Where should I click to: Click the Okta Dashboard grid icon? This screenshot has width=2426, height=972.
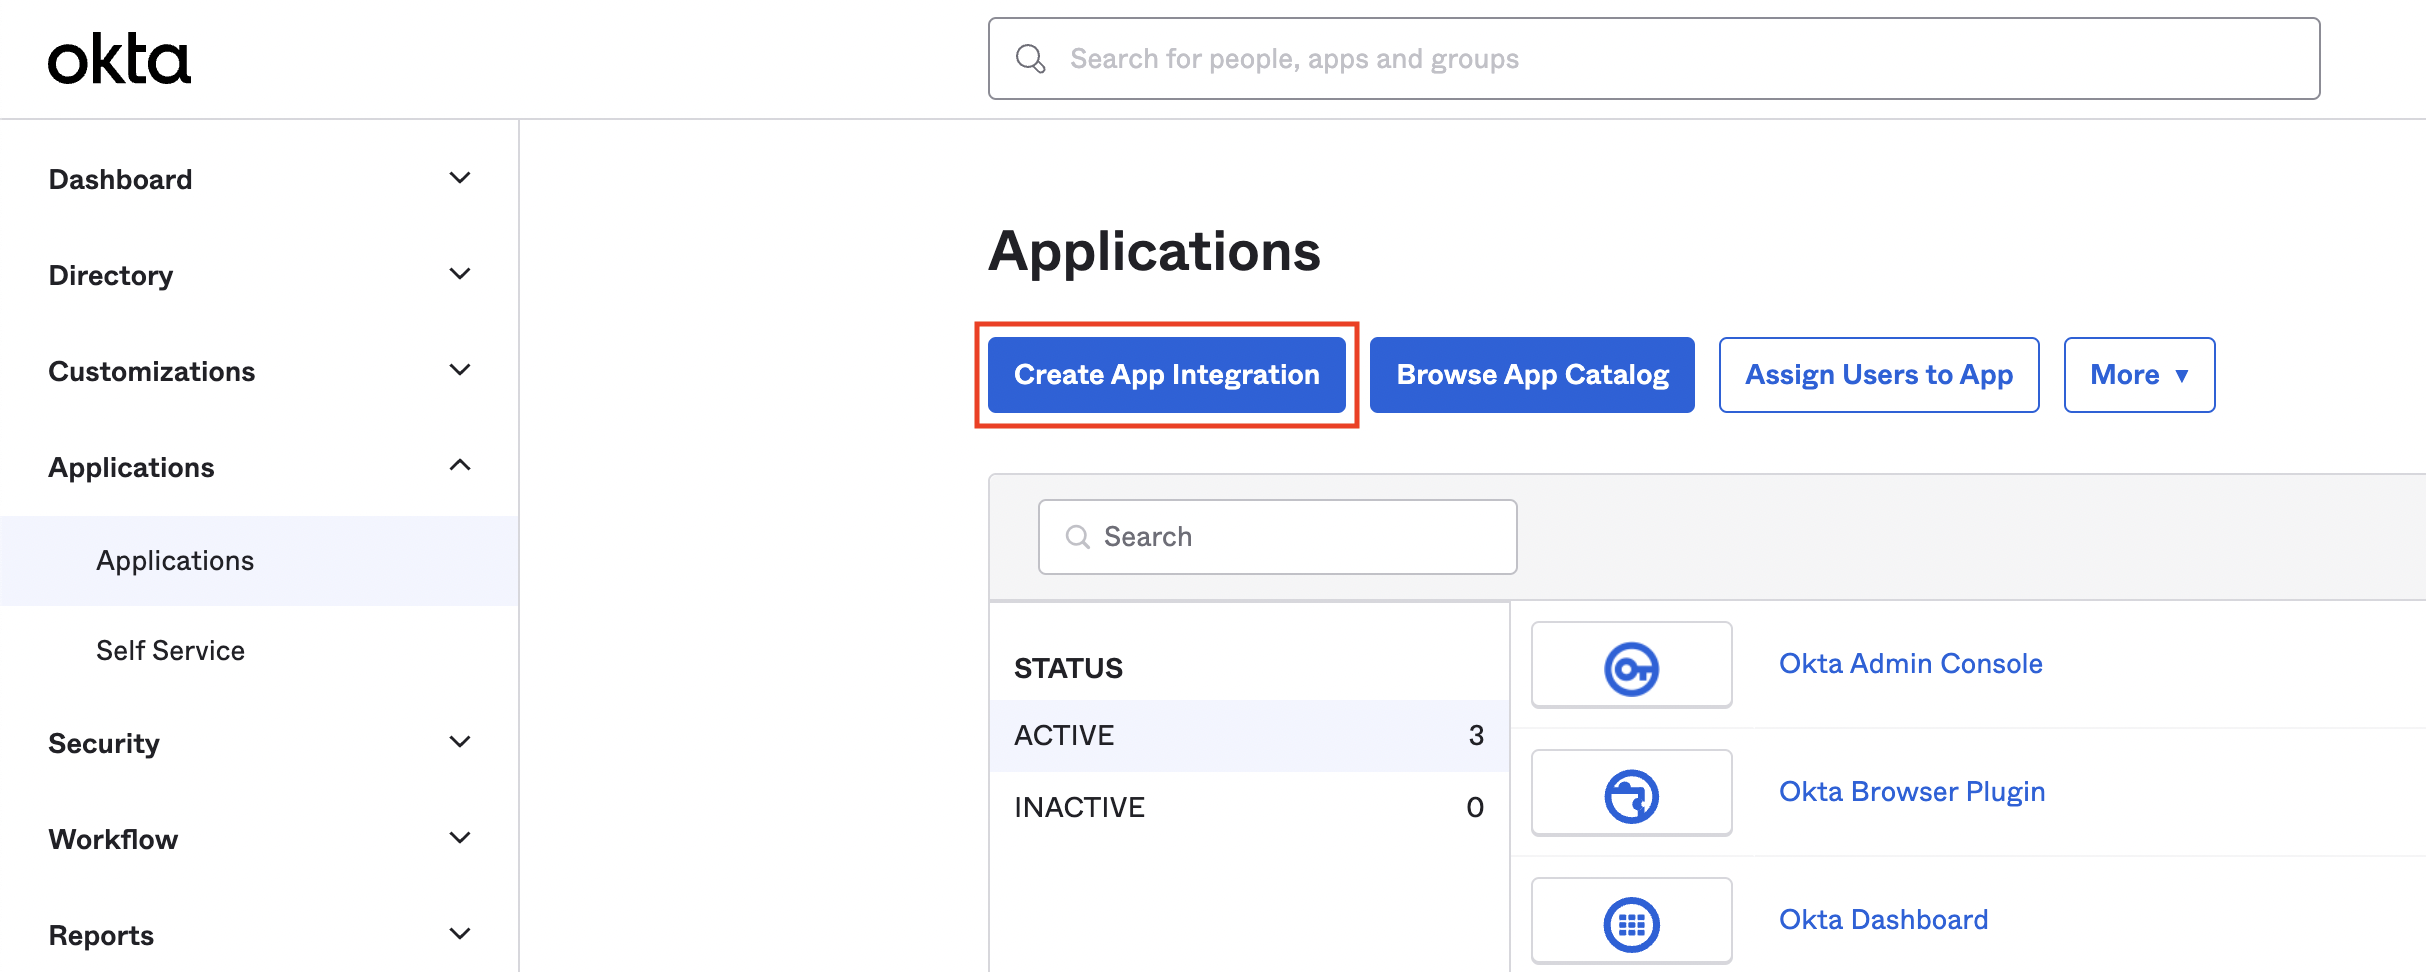[1631, 920]
